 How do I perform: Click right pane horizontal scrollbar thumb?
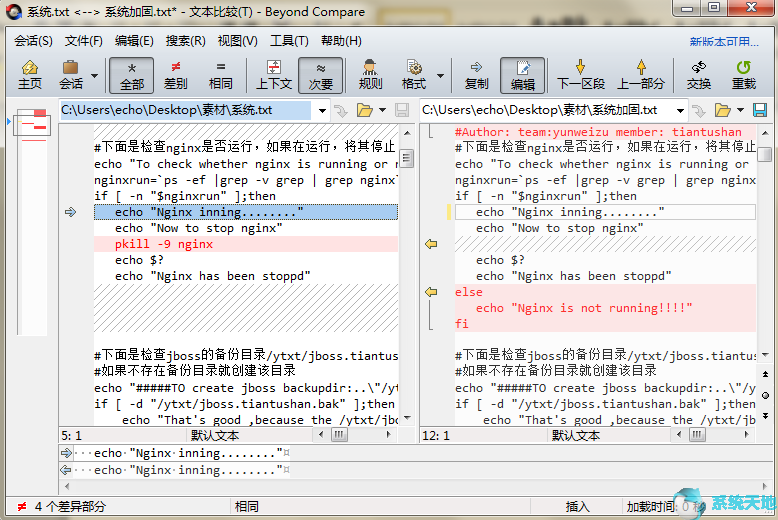click(697, 435)
